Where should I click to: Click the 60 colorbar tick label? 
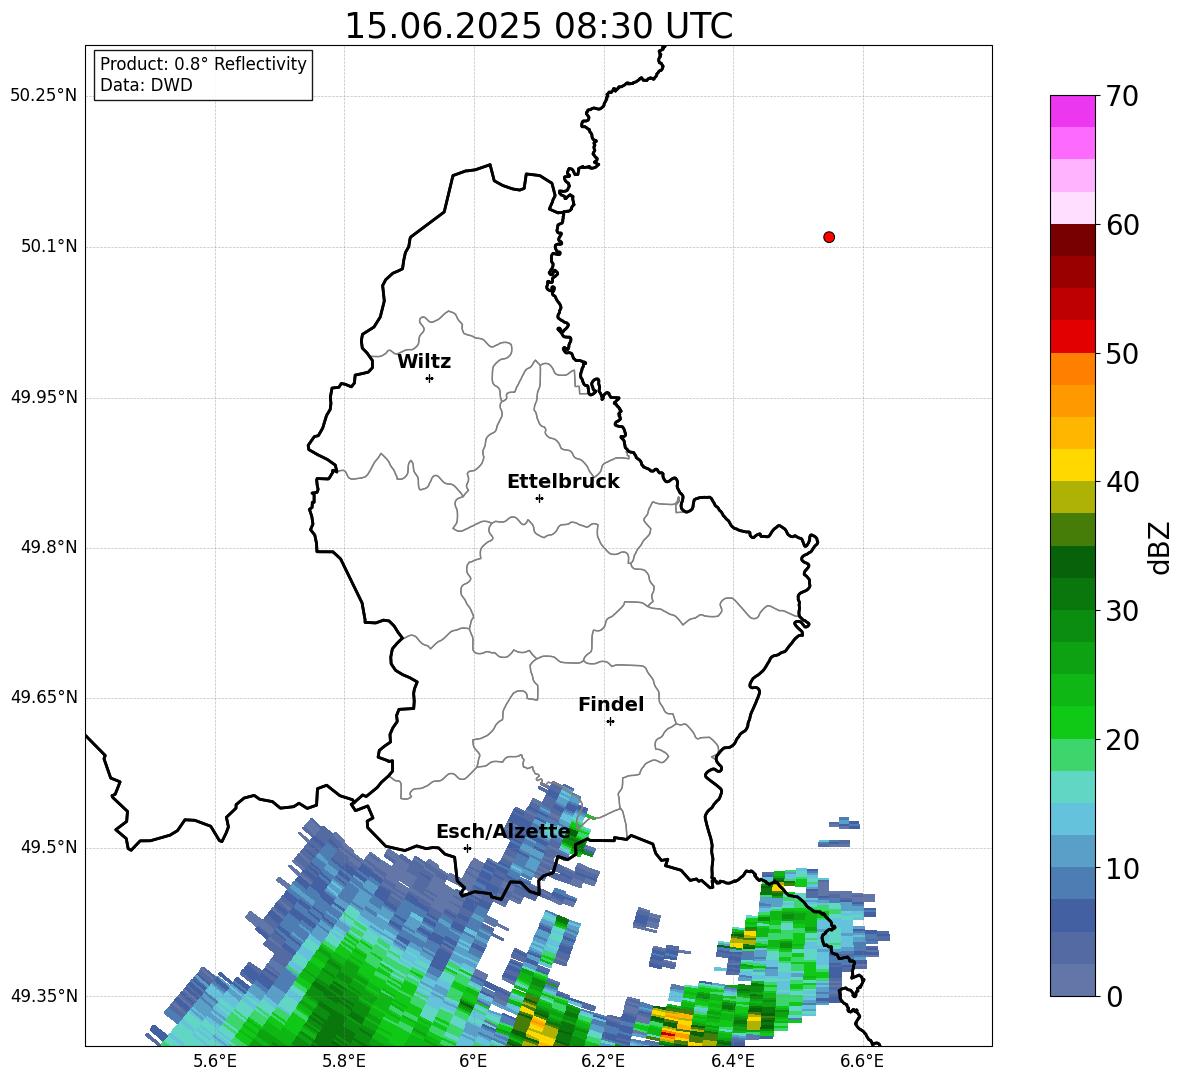click(x=1122, y=225)
